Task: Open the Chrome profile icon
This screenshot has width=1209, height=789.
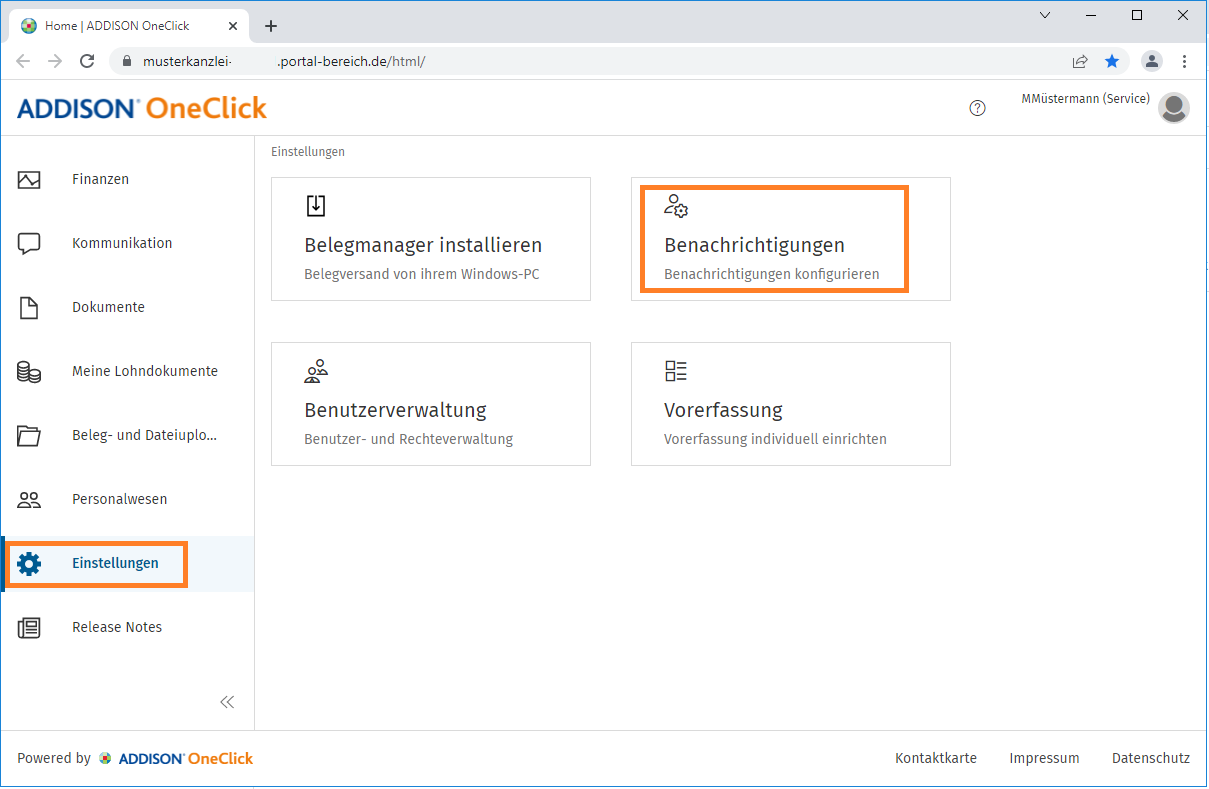Action: (x=1152, y=61)
